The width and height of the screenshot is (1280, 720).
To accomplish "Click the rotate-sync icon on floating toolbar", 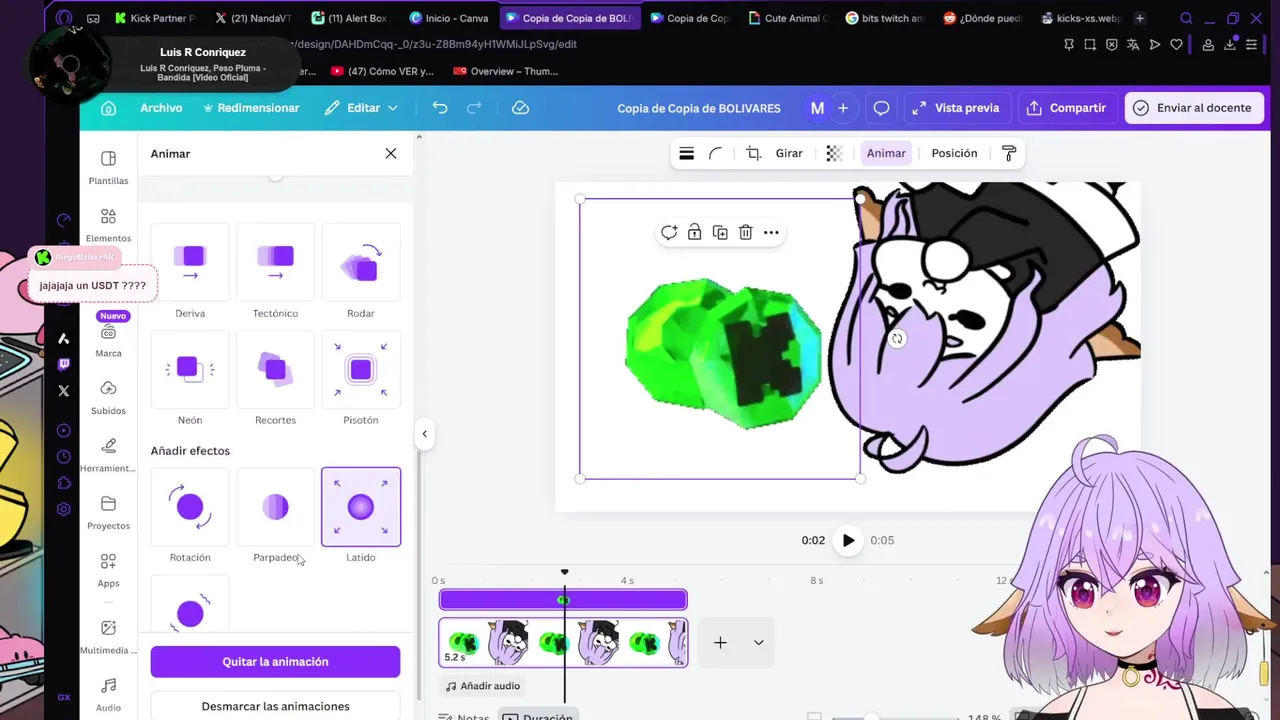I will click(x=669, y=232).
